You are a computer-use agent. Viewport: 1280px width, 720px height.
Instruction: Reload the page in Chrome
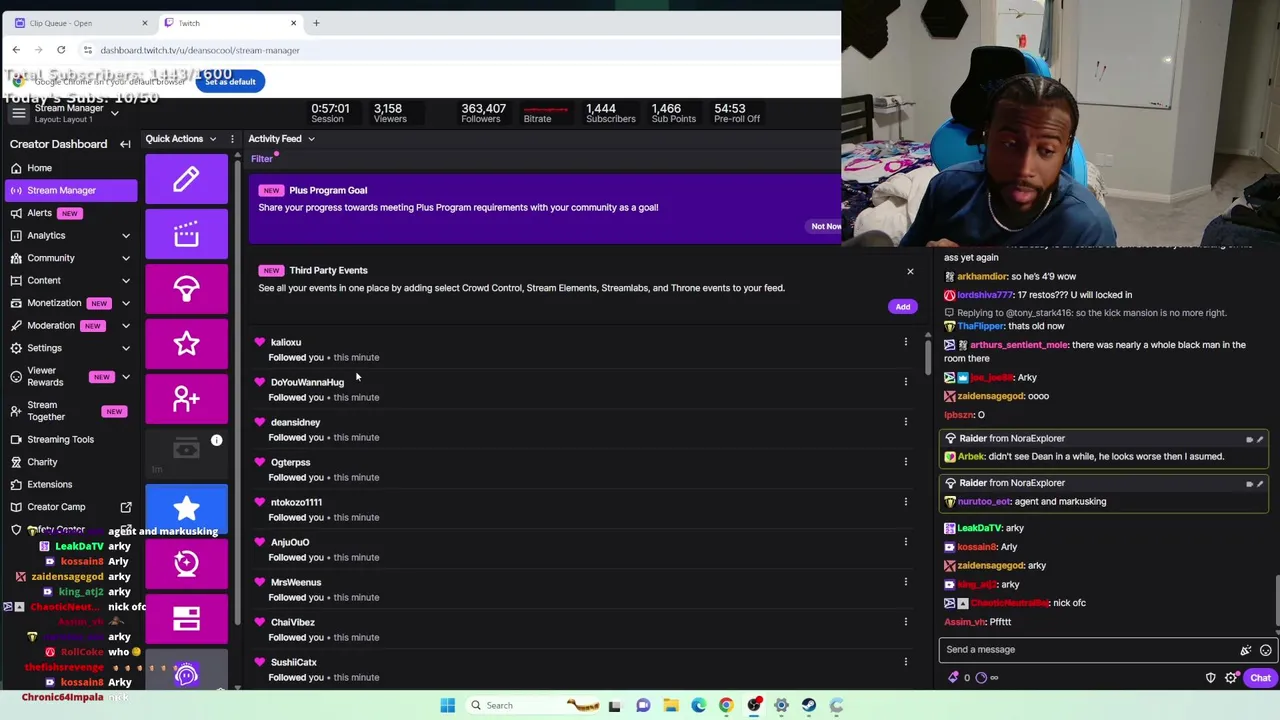[61, 50]
